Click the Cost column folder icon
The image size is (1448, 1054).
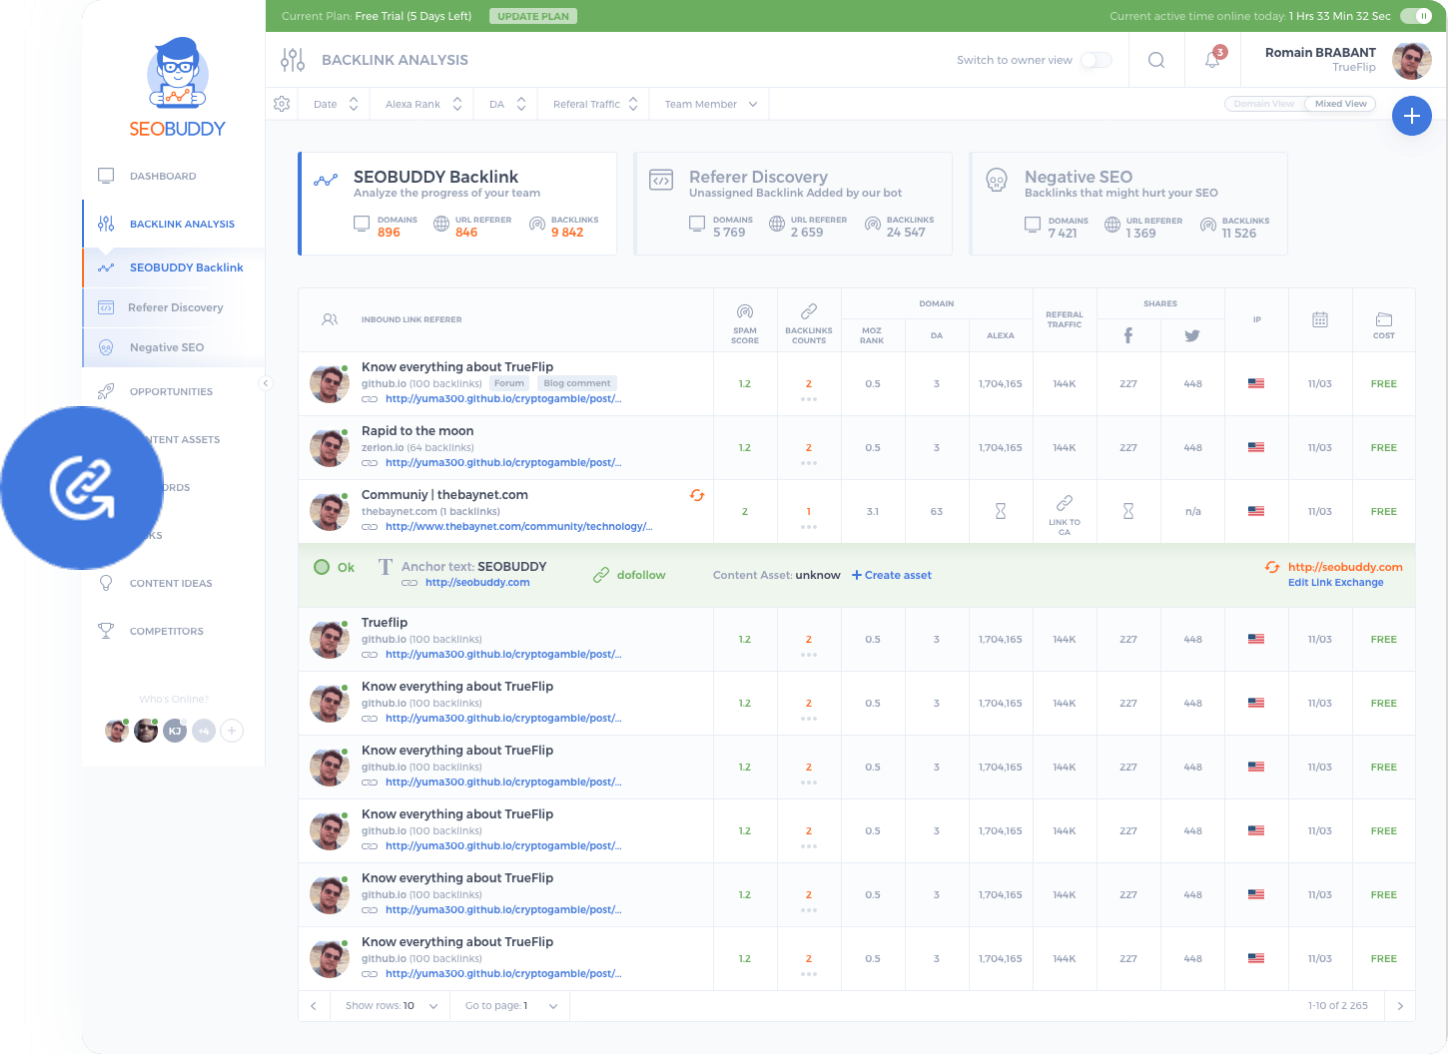[x=1384, y=319]
